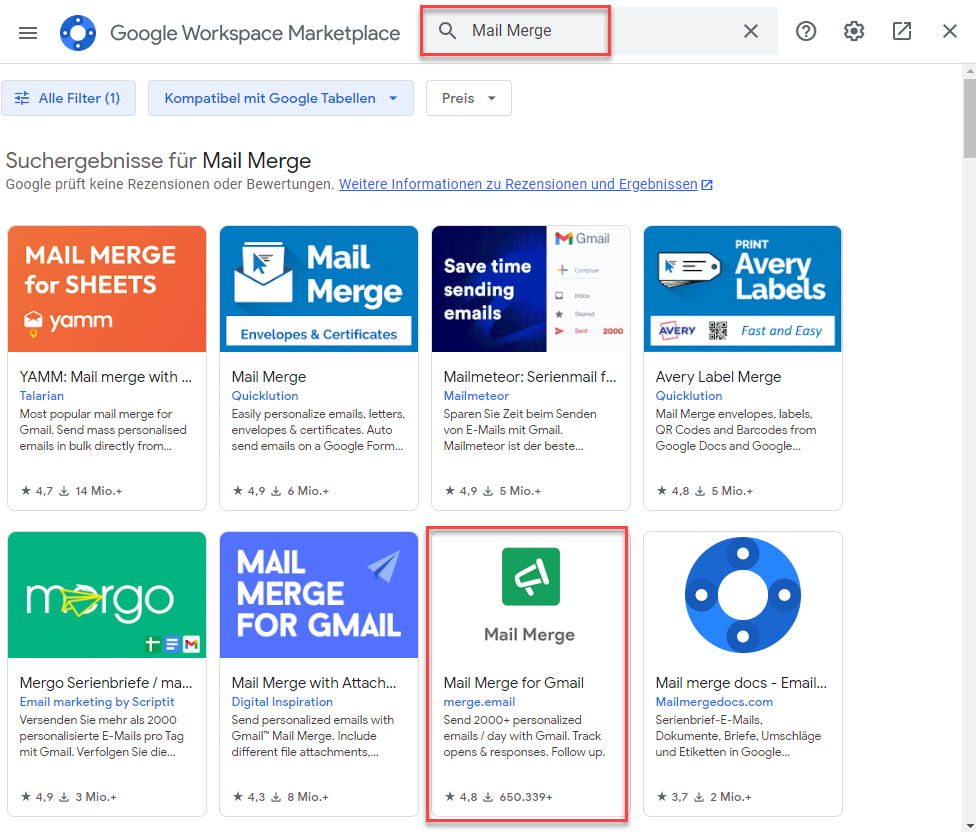Open Marketplace in new window icon
The width and height of the screenshot is (976, 832).
point(902,31)
